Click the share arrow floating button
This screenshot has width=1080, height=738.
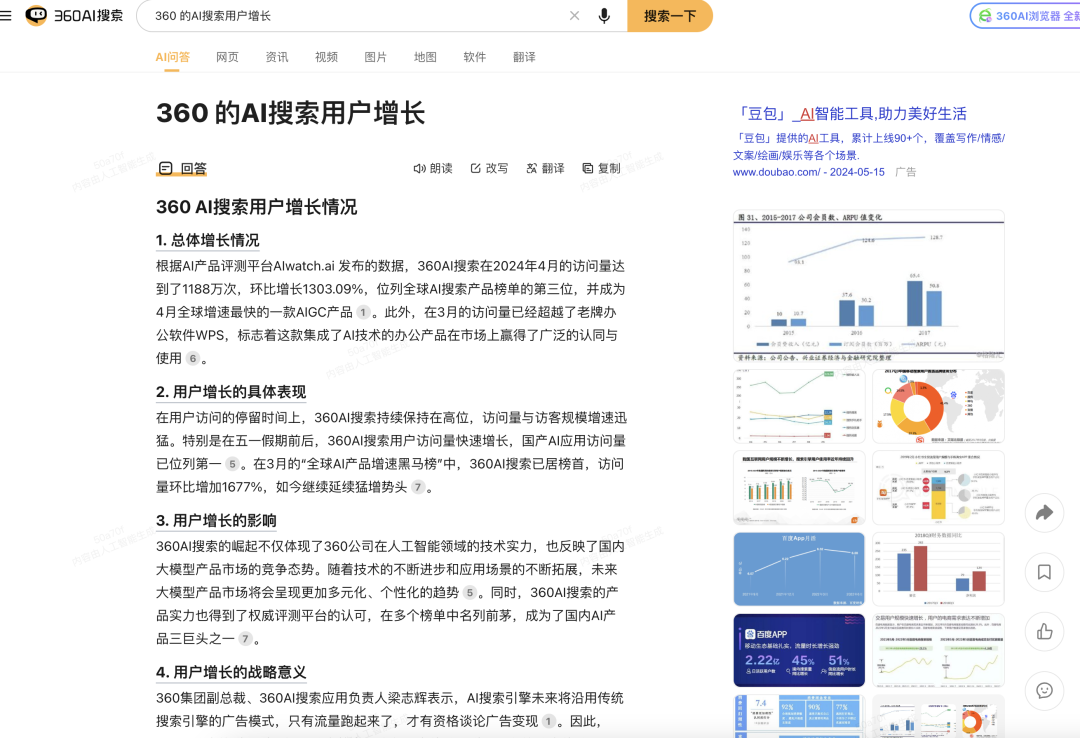coord(1044,513)
